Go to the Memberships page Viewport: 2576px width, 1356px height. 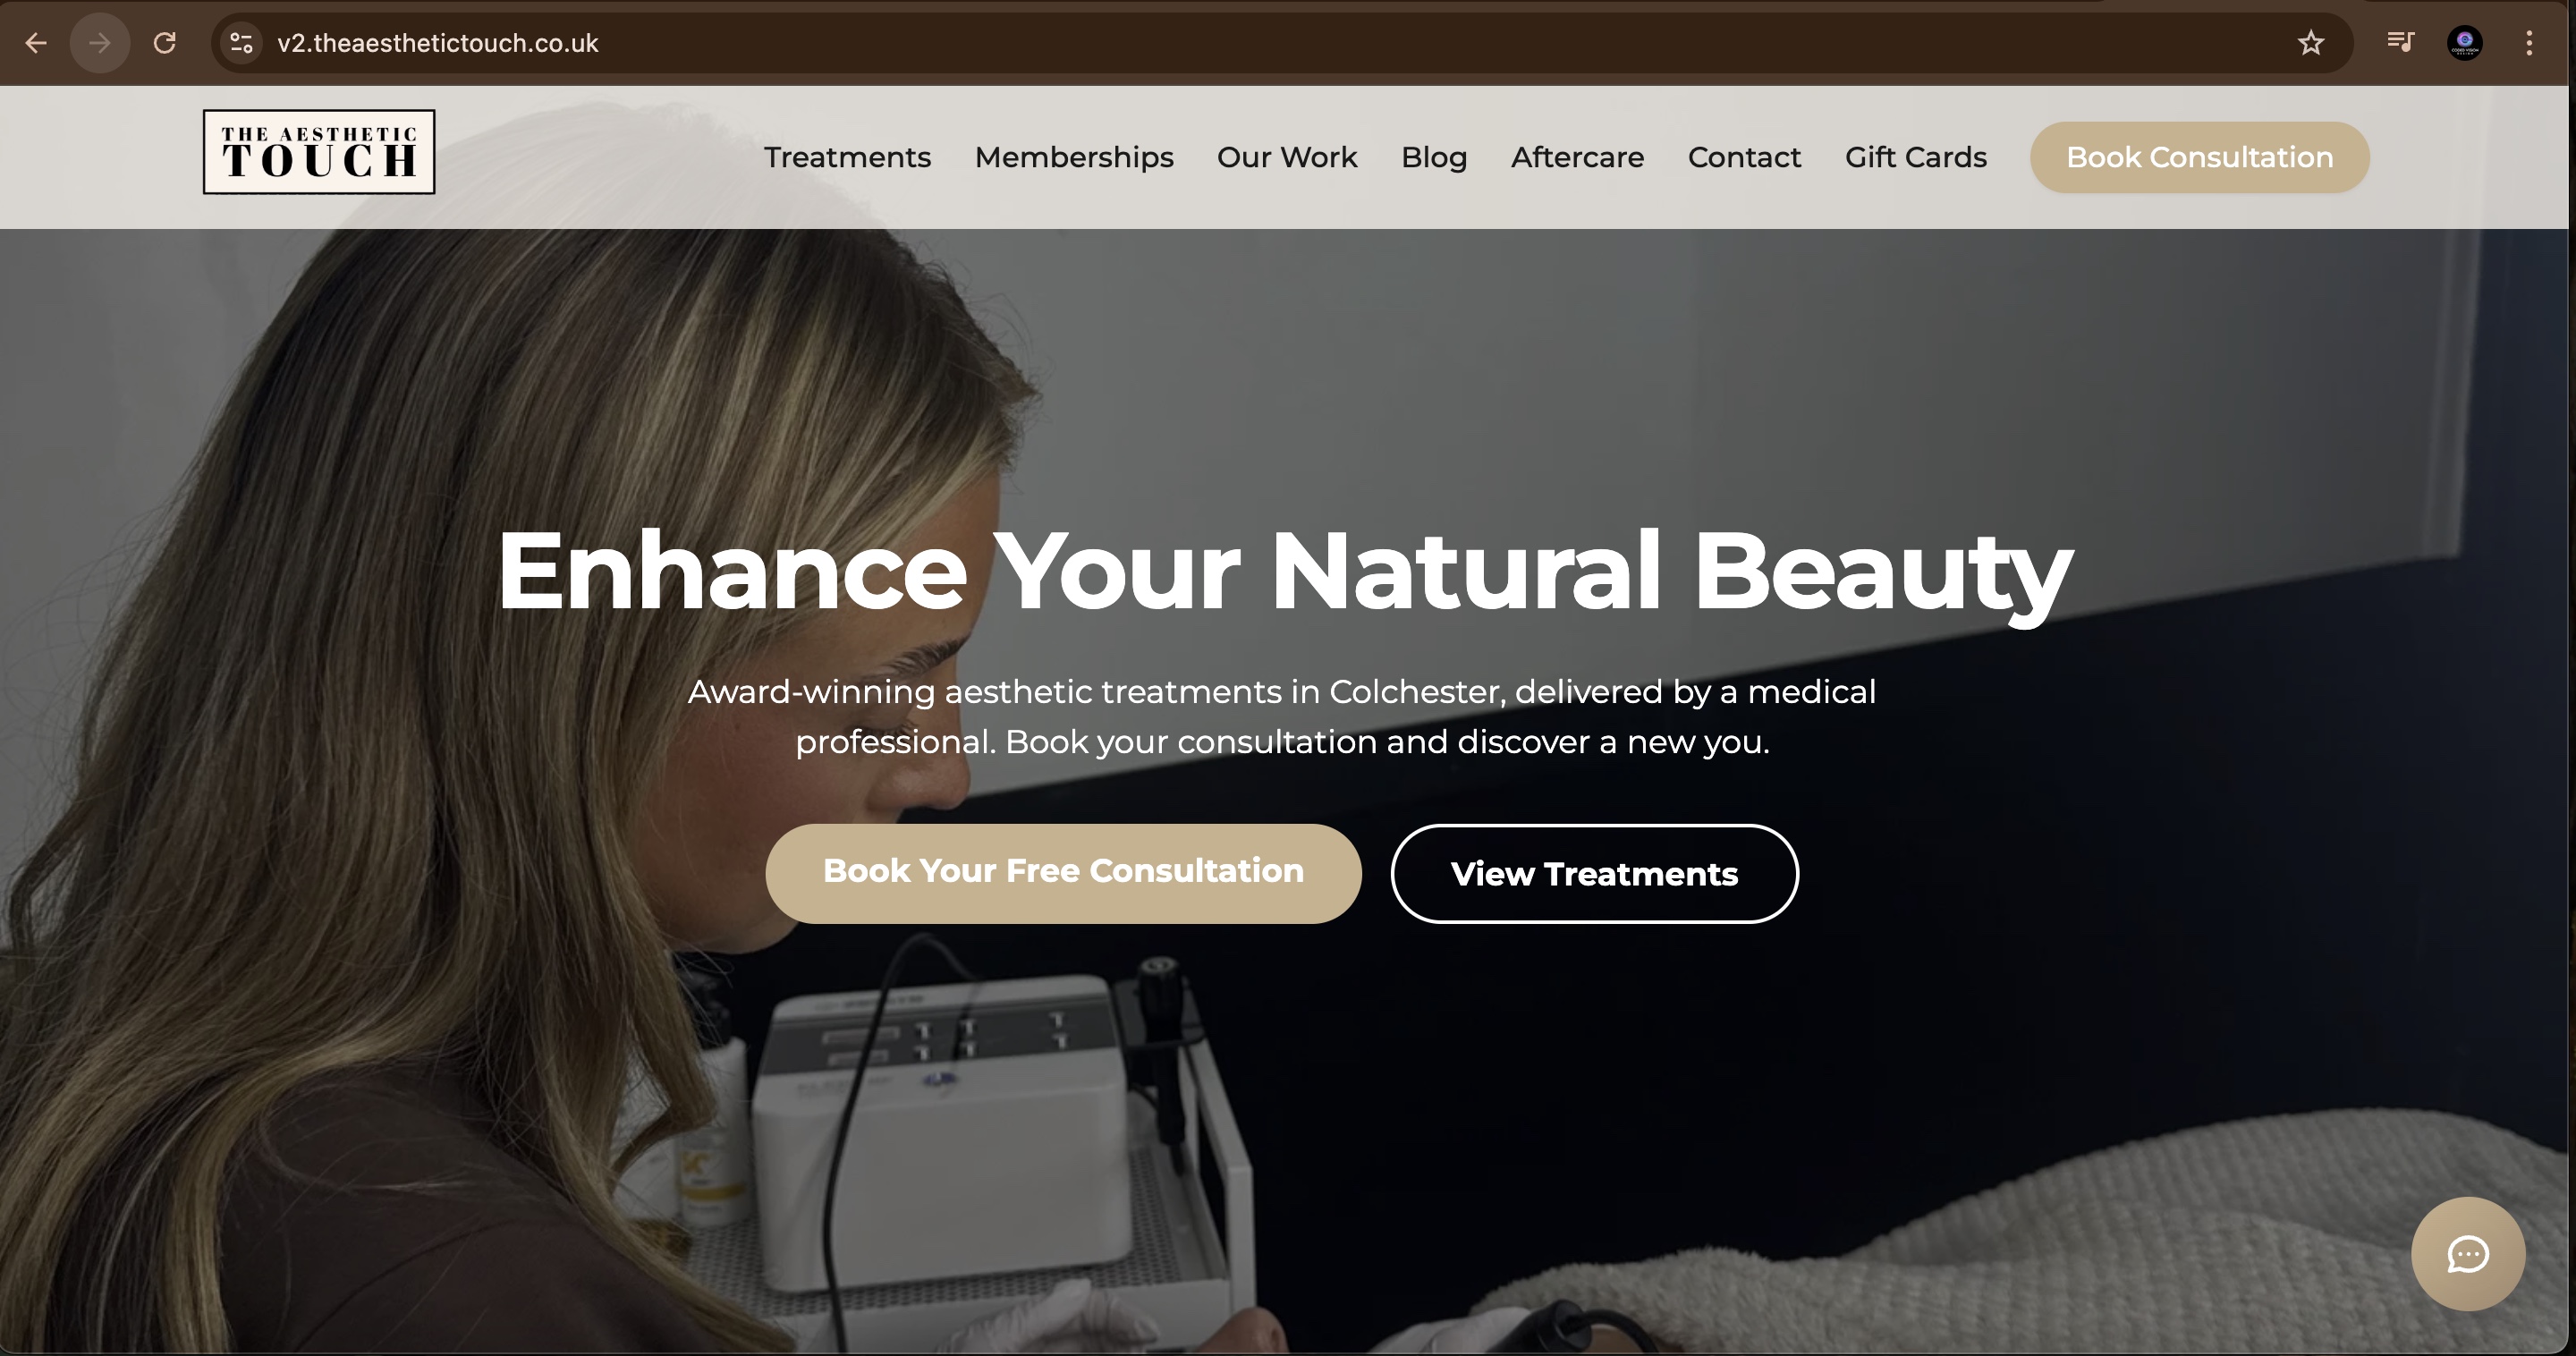[1074, 157]
